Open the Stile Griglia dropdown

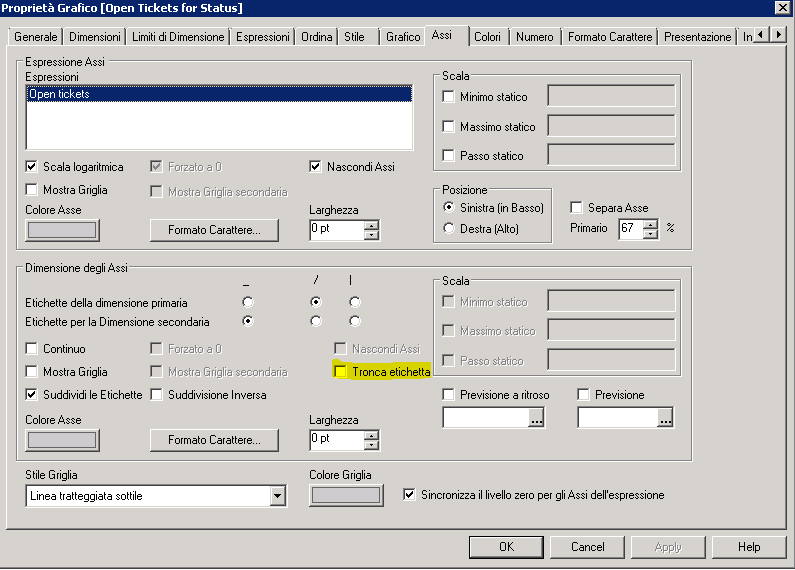[x=277, y=496]
